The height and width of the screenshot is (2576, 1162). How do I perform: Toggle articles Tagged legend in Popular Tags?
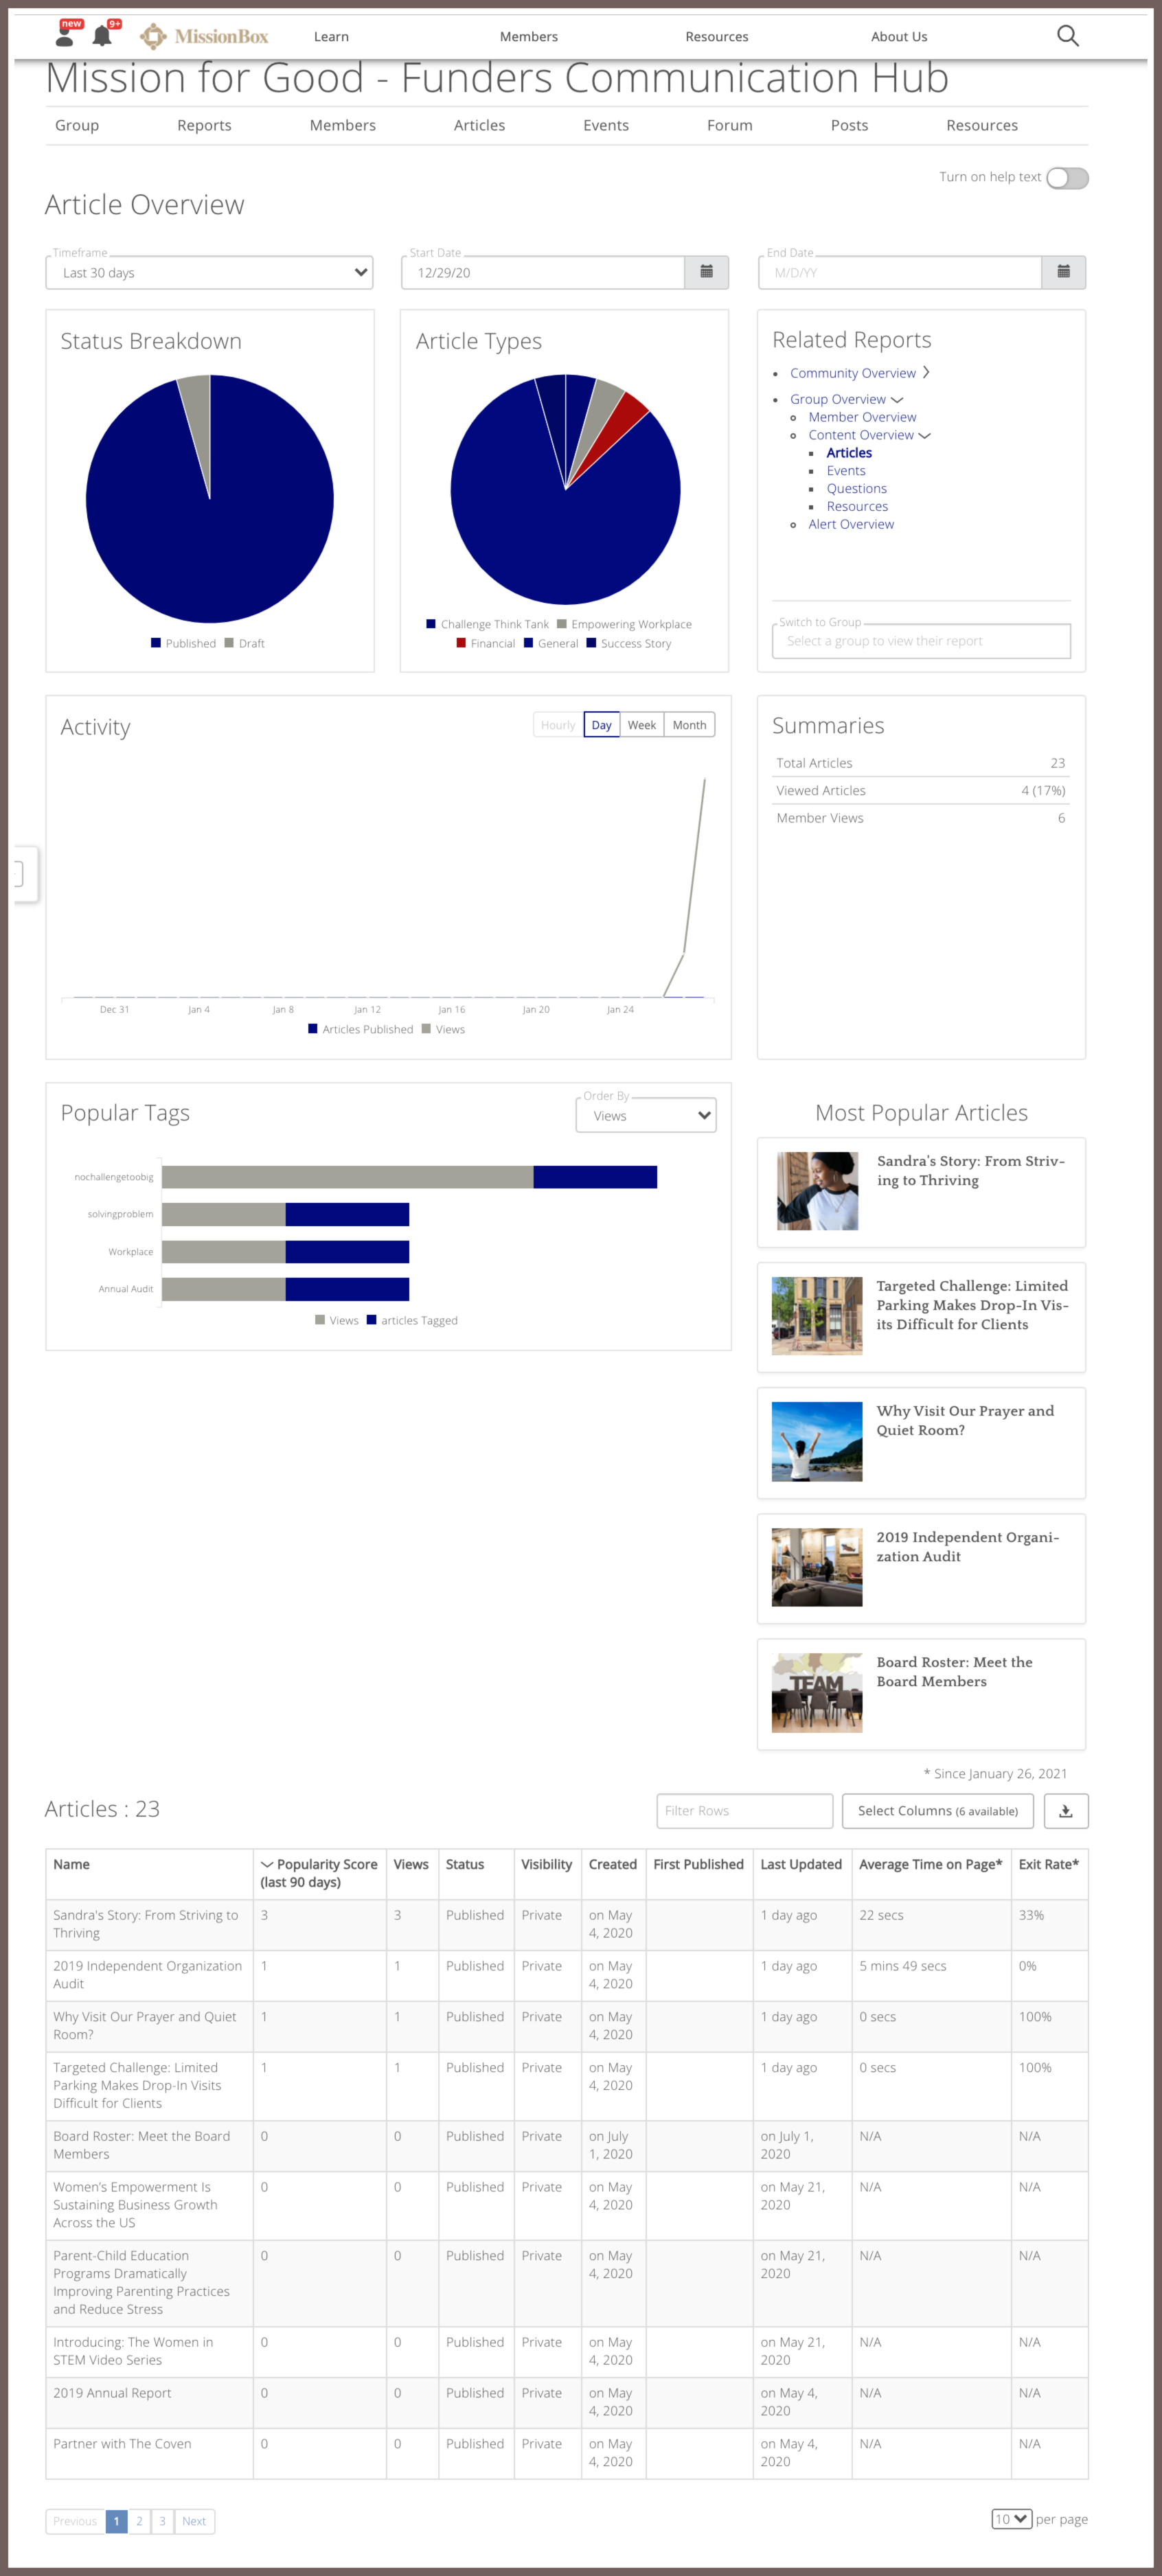(412, 1320)
